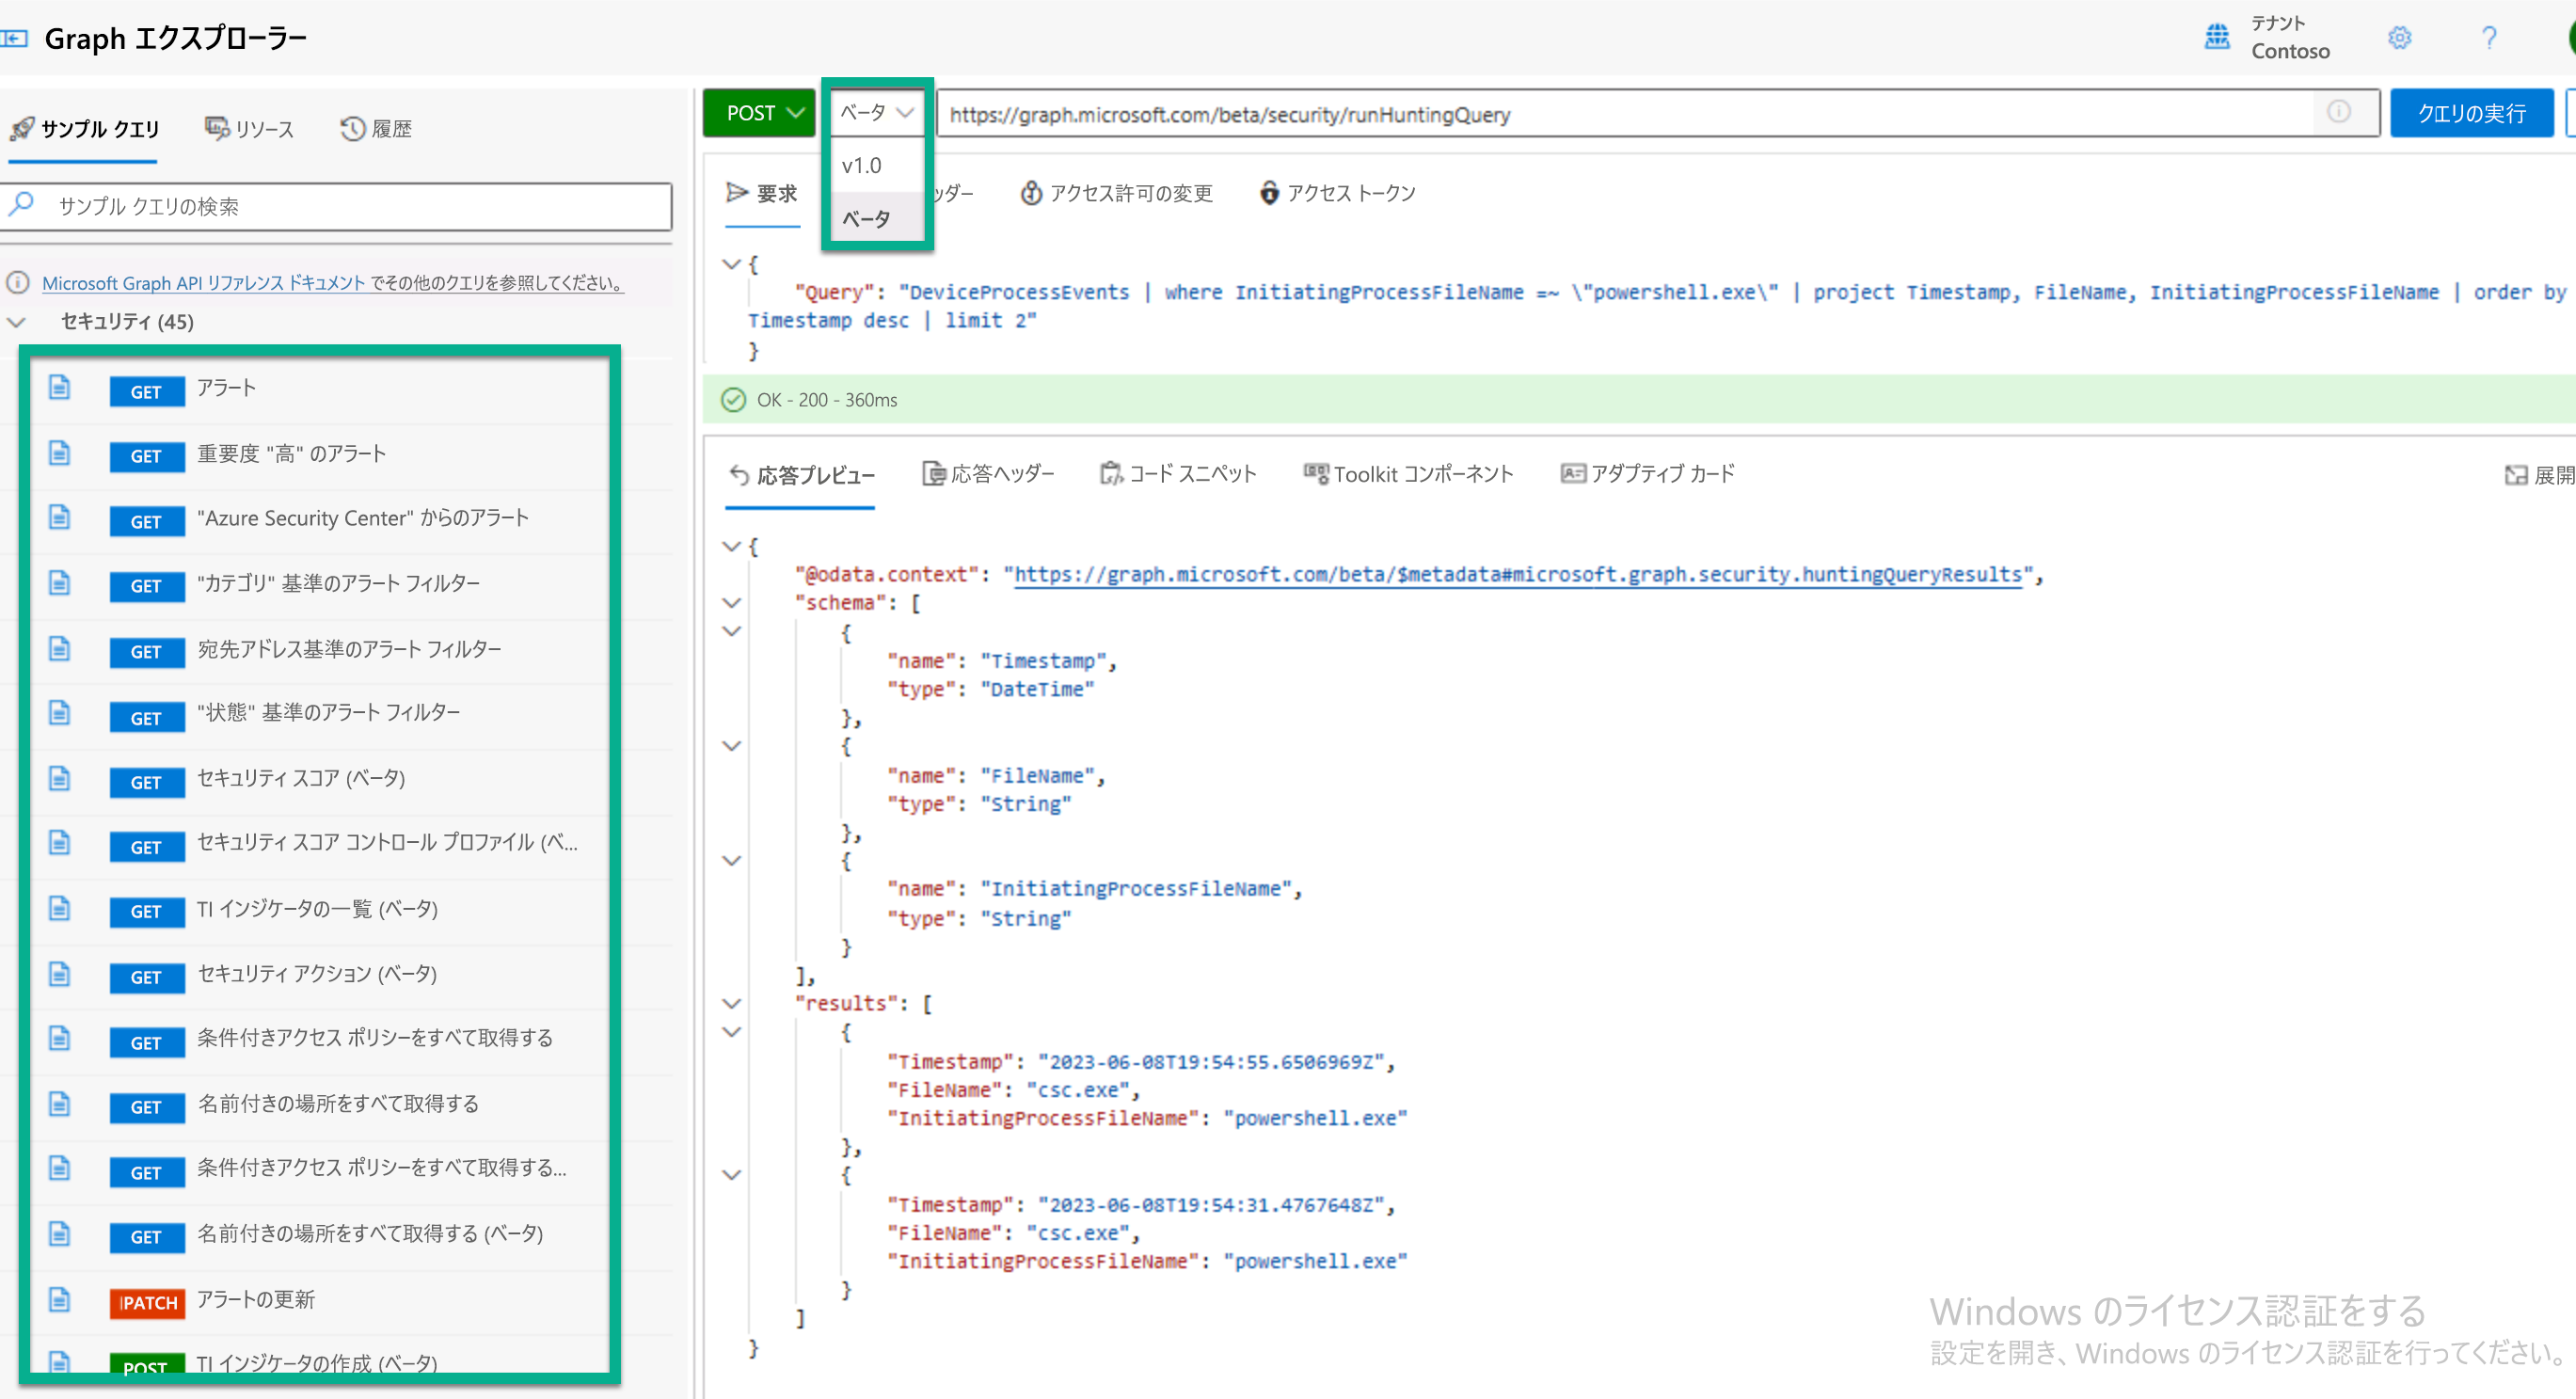
Task: Collapse the "results" array chevron
Action: tap(731, 1004)
